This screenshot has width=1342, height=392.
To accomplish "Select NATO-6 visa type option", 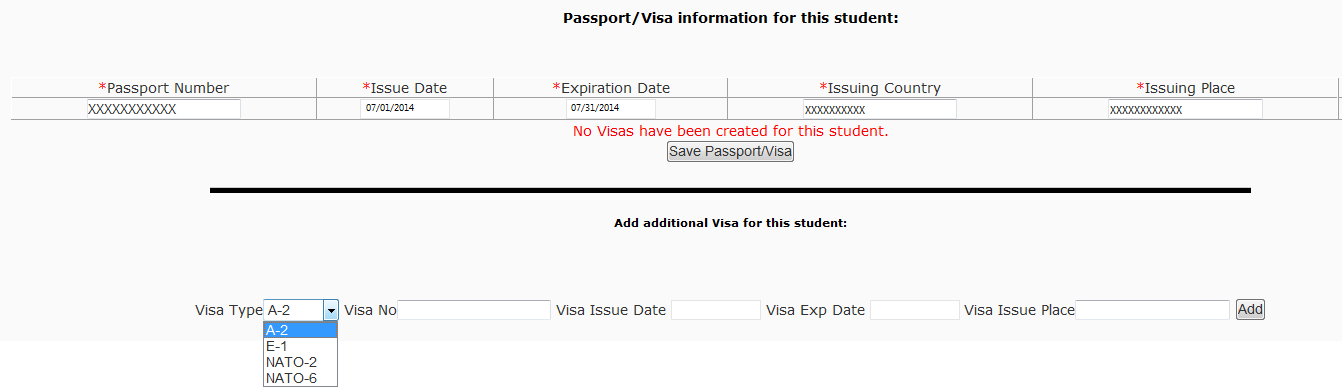I will (x=300, y=378).
